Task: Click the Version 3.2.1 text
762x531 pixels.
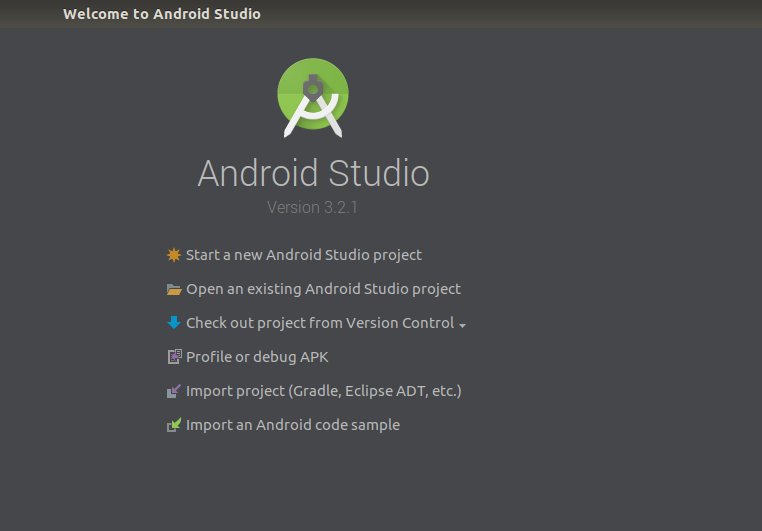Action: [312, 207]
